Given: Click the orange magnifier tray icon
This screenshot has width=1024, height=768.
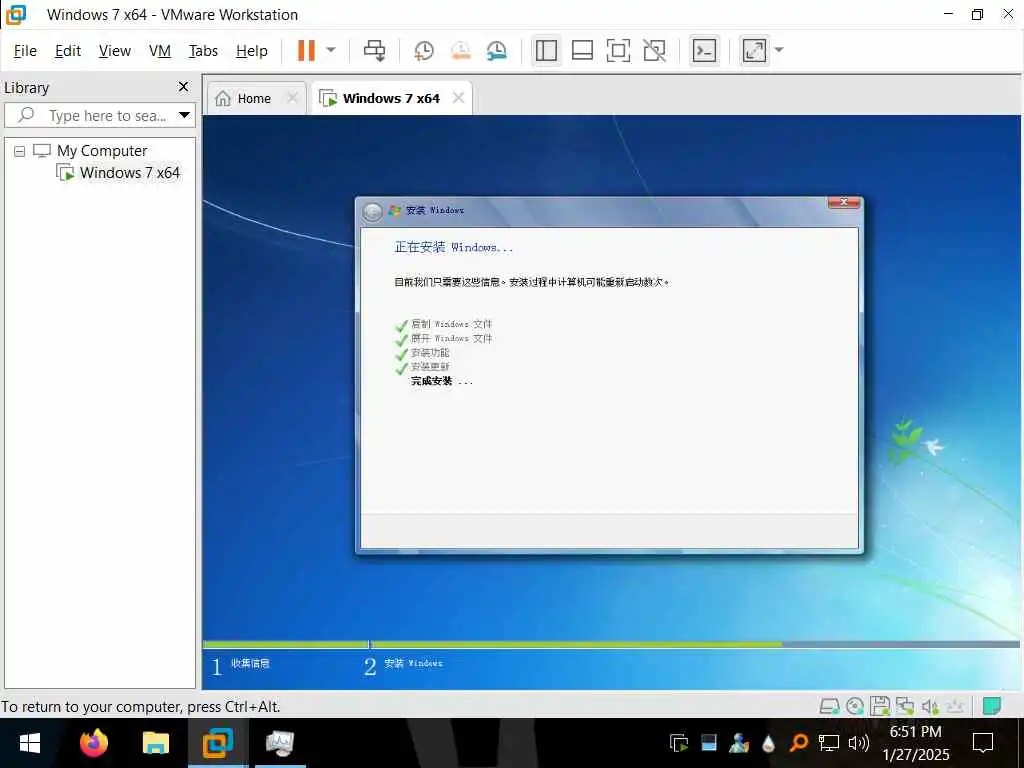Looking at the screenshot, I should tap(798, 743).
